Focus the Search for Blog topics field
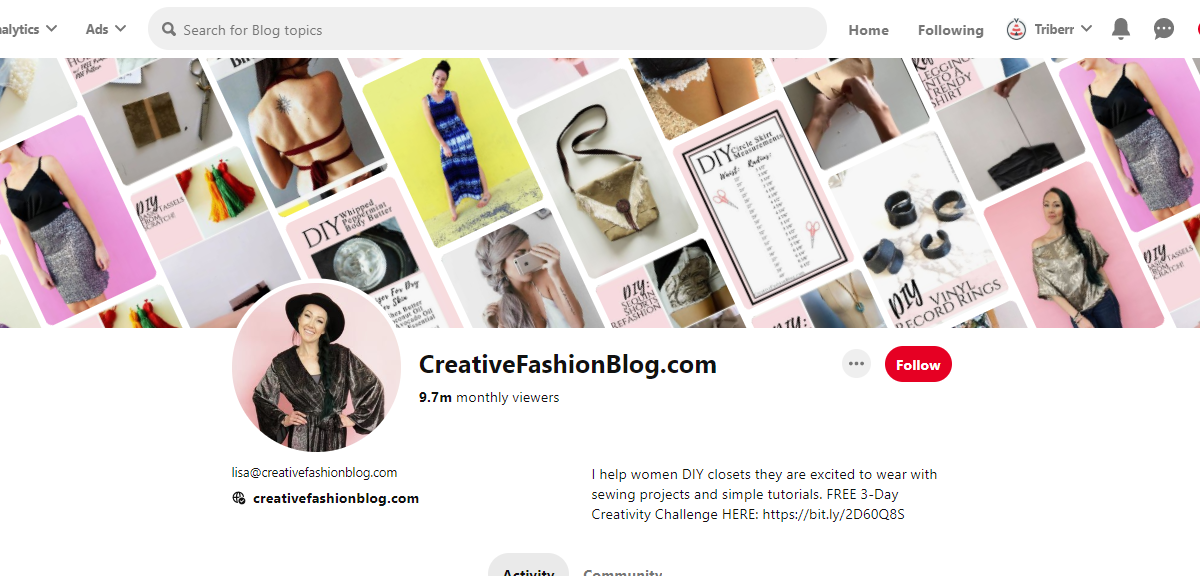The image size is (1200, 576). [487, 29]
